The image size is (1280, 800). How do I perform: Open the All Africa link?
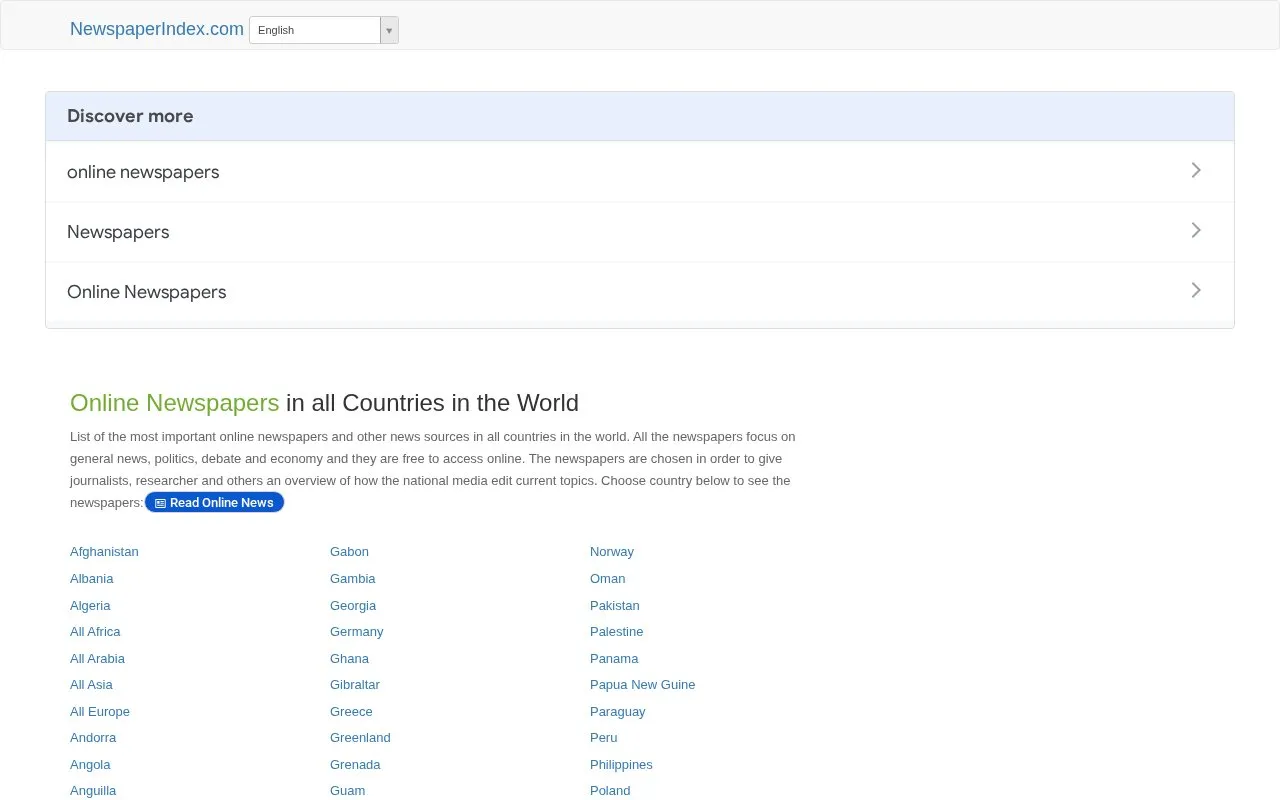click(95, 632)
